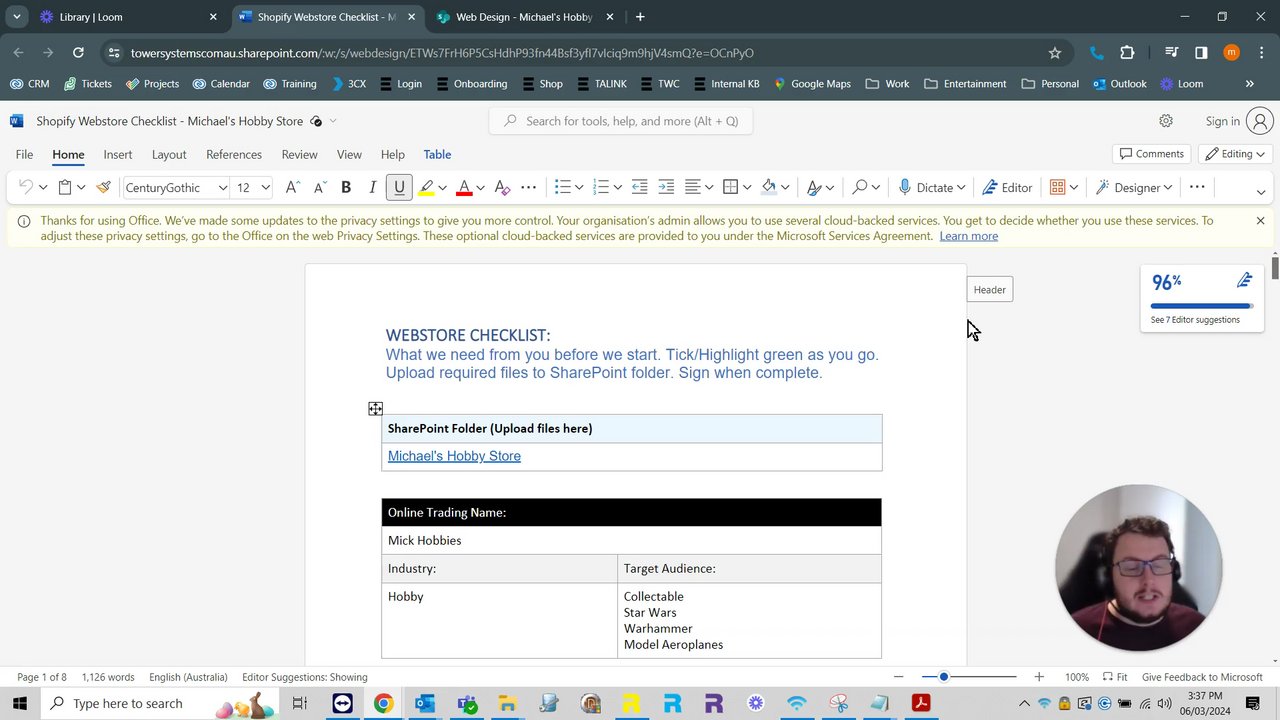Reload the page in Chrome
1280x720 pixels.
tap(78, 53)
